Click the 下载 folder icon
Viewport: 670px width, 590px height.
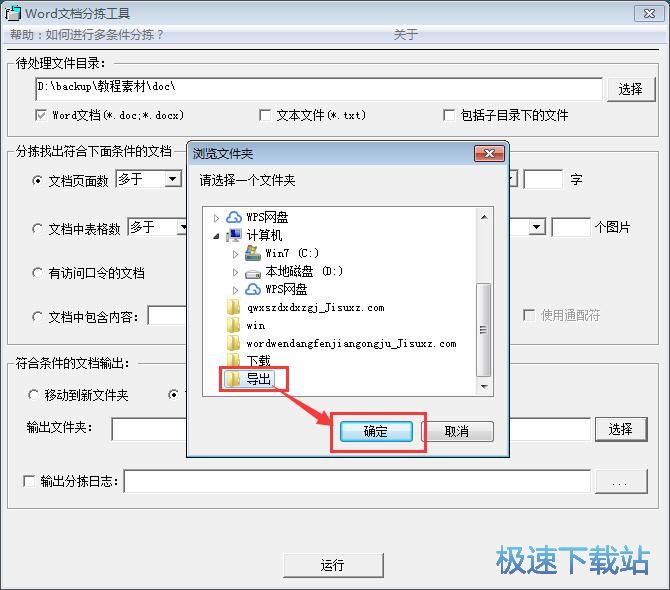click(x=233, y=360)
